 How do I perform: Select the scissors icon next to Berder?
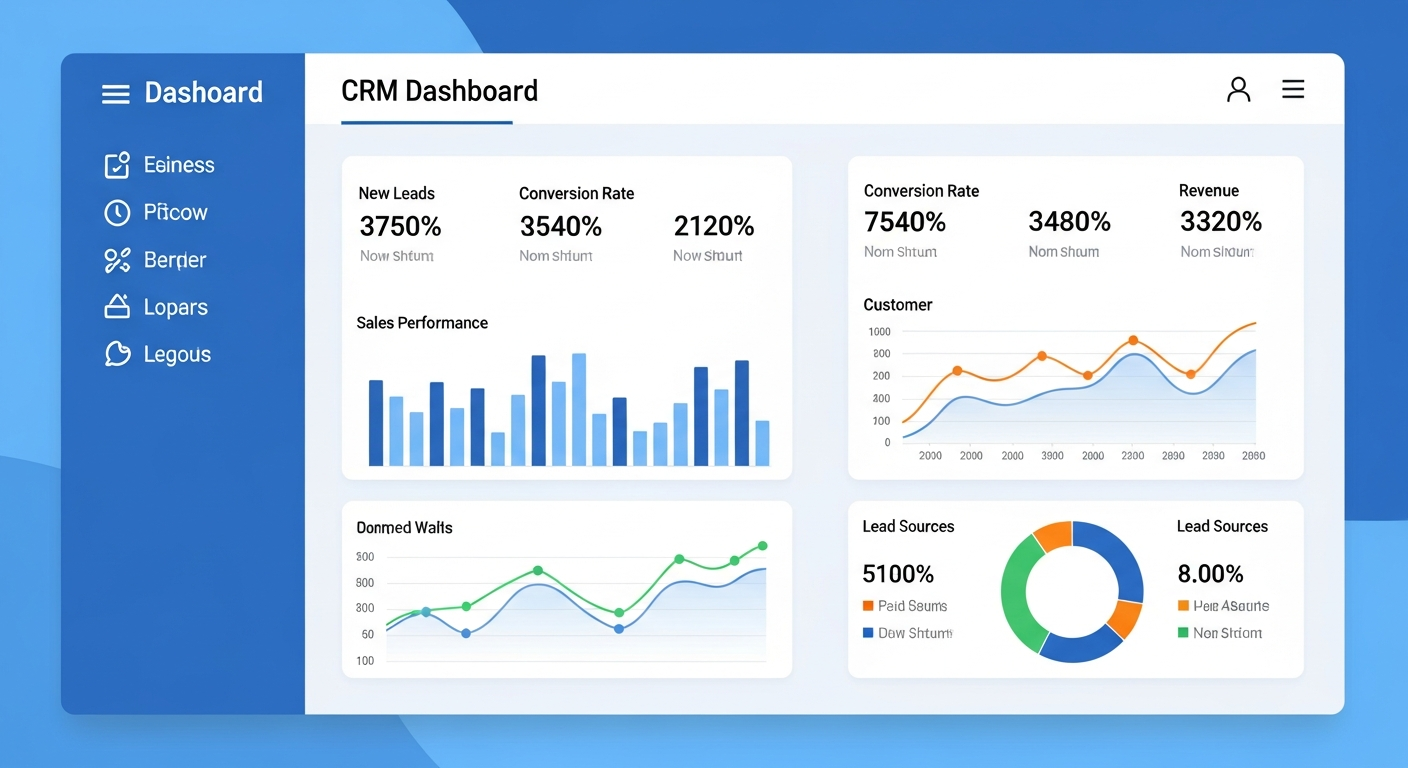(116, 260)
